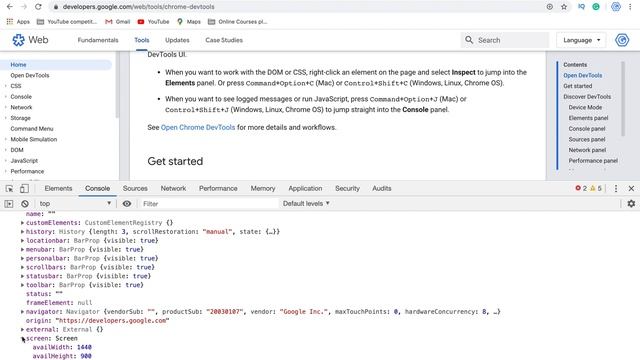
Task: Select the Tools tab on the site
Action: 142,40
